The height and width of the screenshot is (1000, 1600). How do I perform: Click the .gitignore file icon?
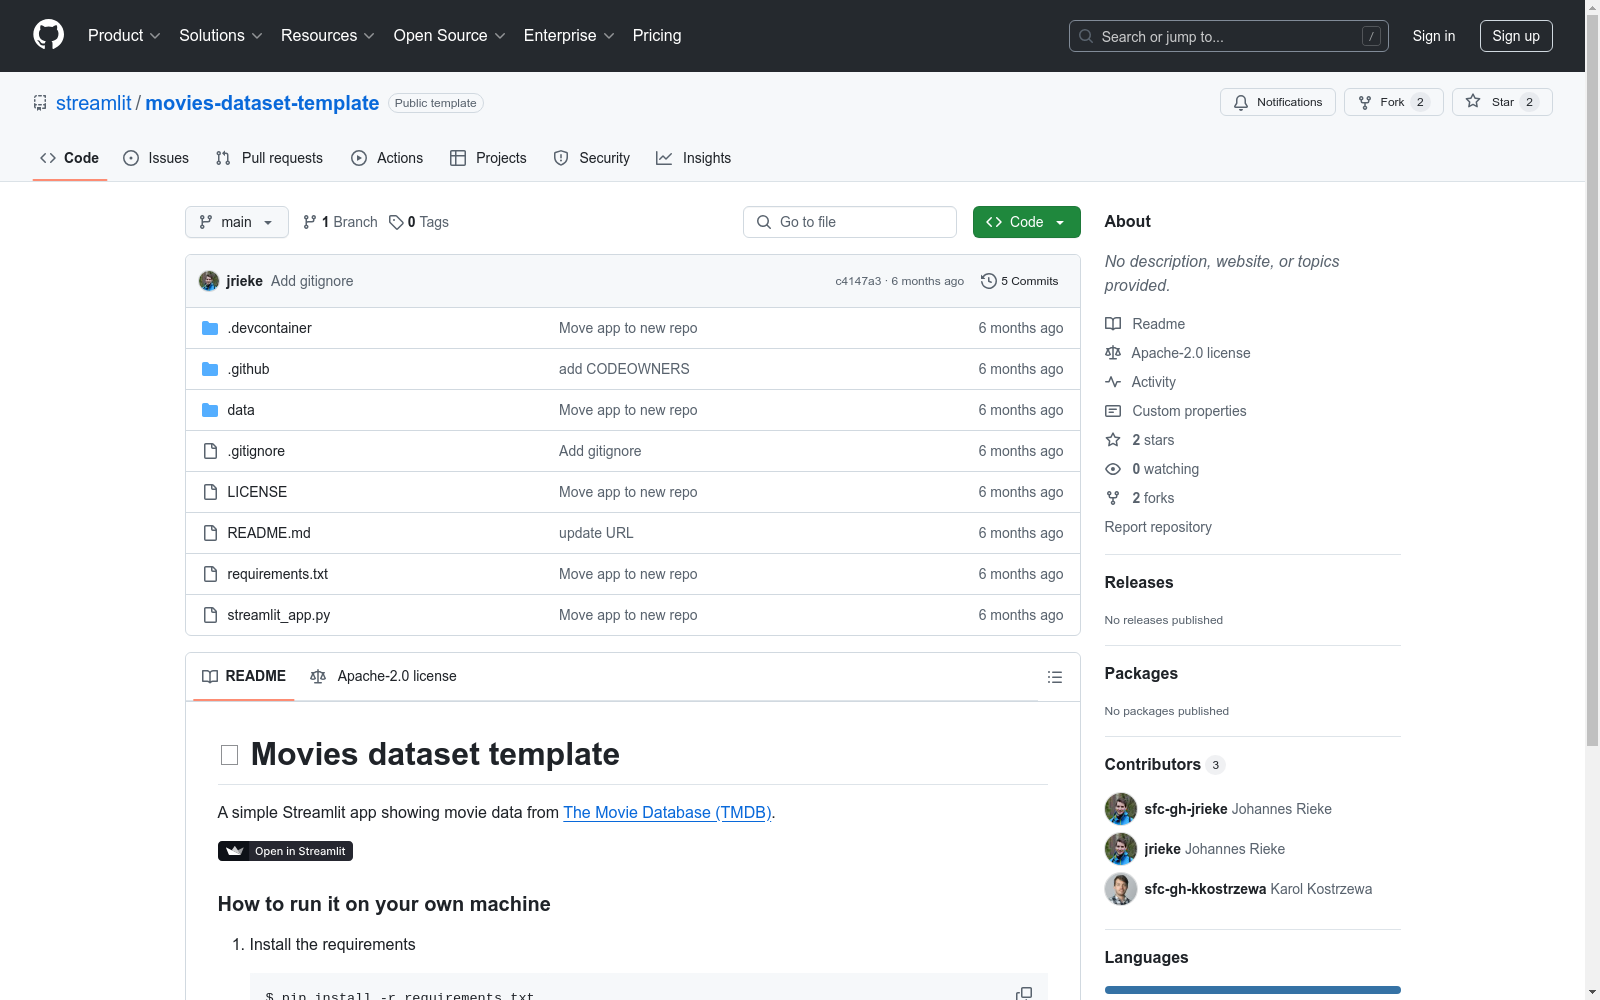pos(210,451)
